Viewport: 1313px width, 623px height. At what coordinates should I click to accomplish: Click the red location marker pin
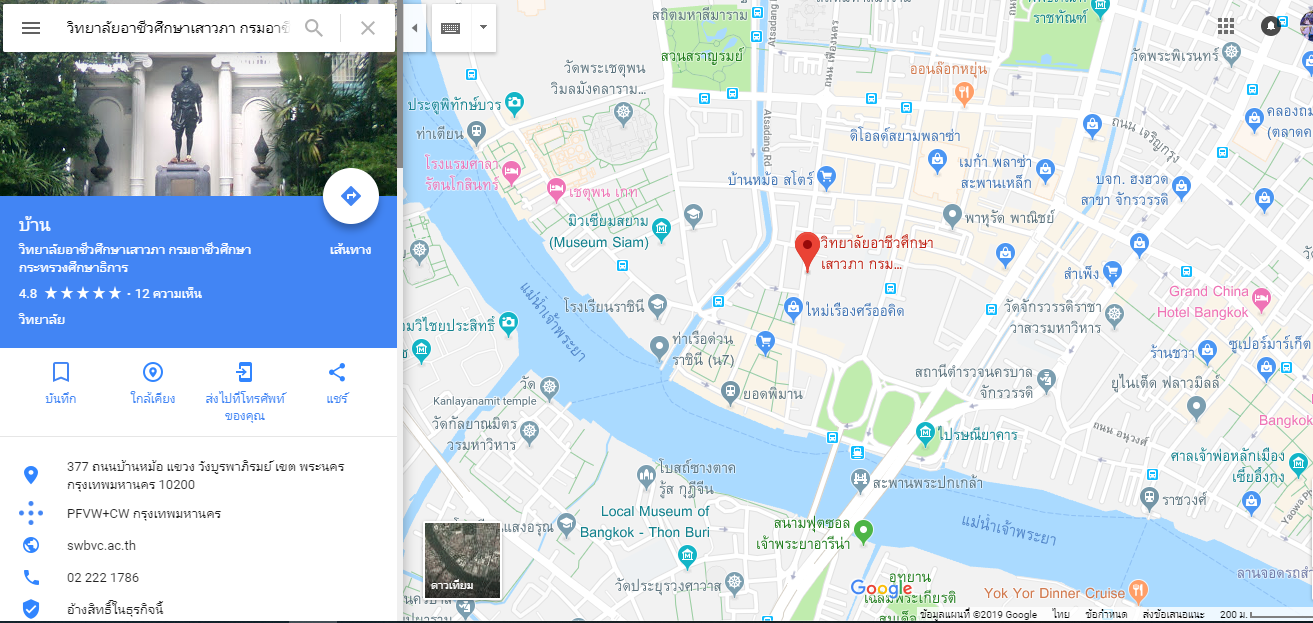coord(807,251)
